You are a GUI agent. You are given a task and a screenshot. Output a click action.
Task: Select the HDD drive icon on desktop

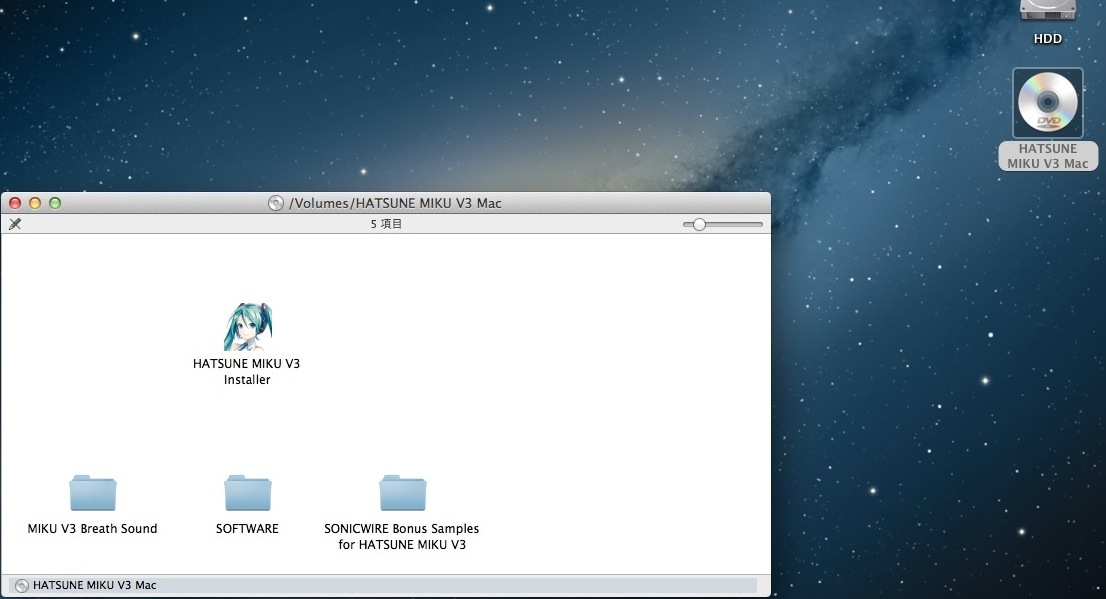(1047, 11)
